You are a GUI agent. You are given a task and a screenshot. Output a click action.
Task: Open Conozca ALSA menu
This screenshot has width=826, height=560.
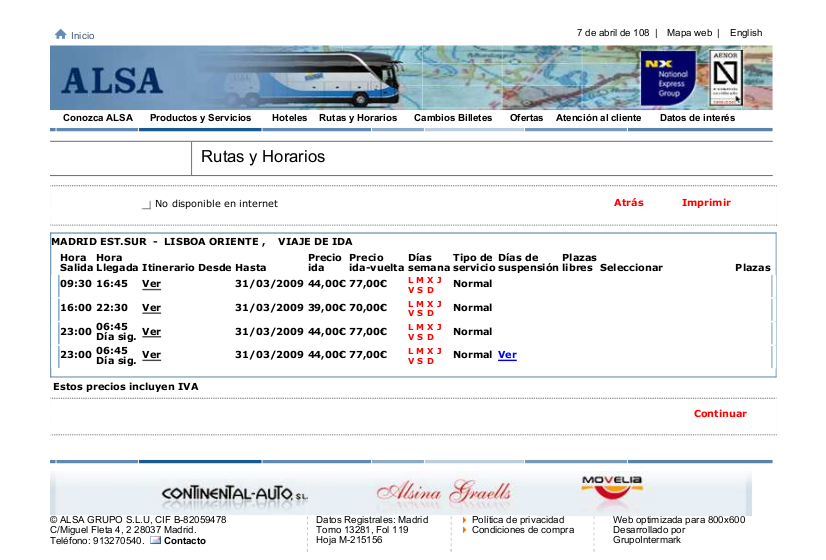(x=98, y=118)
